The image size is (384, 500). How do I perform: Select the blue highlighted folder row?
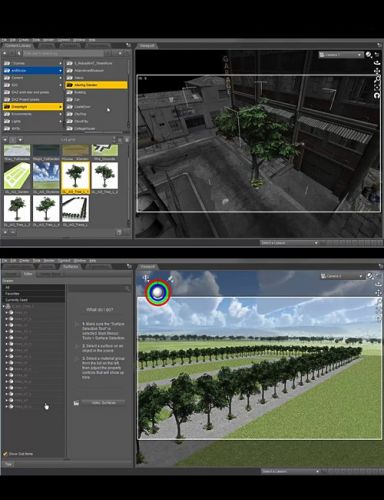coord(33,71)
